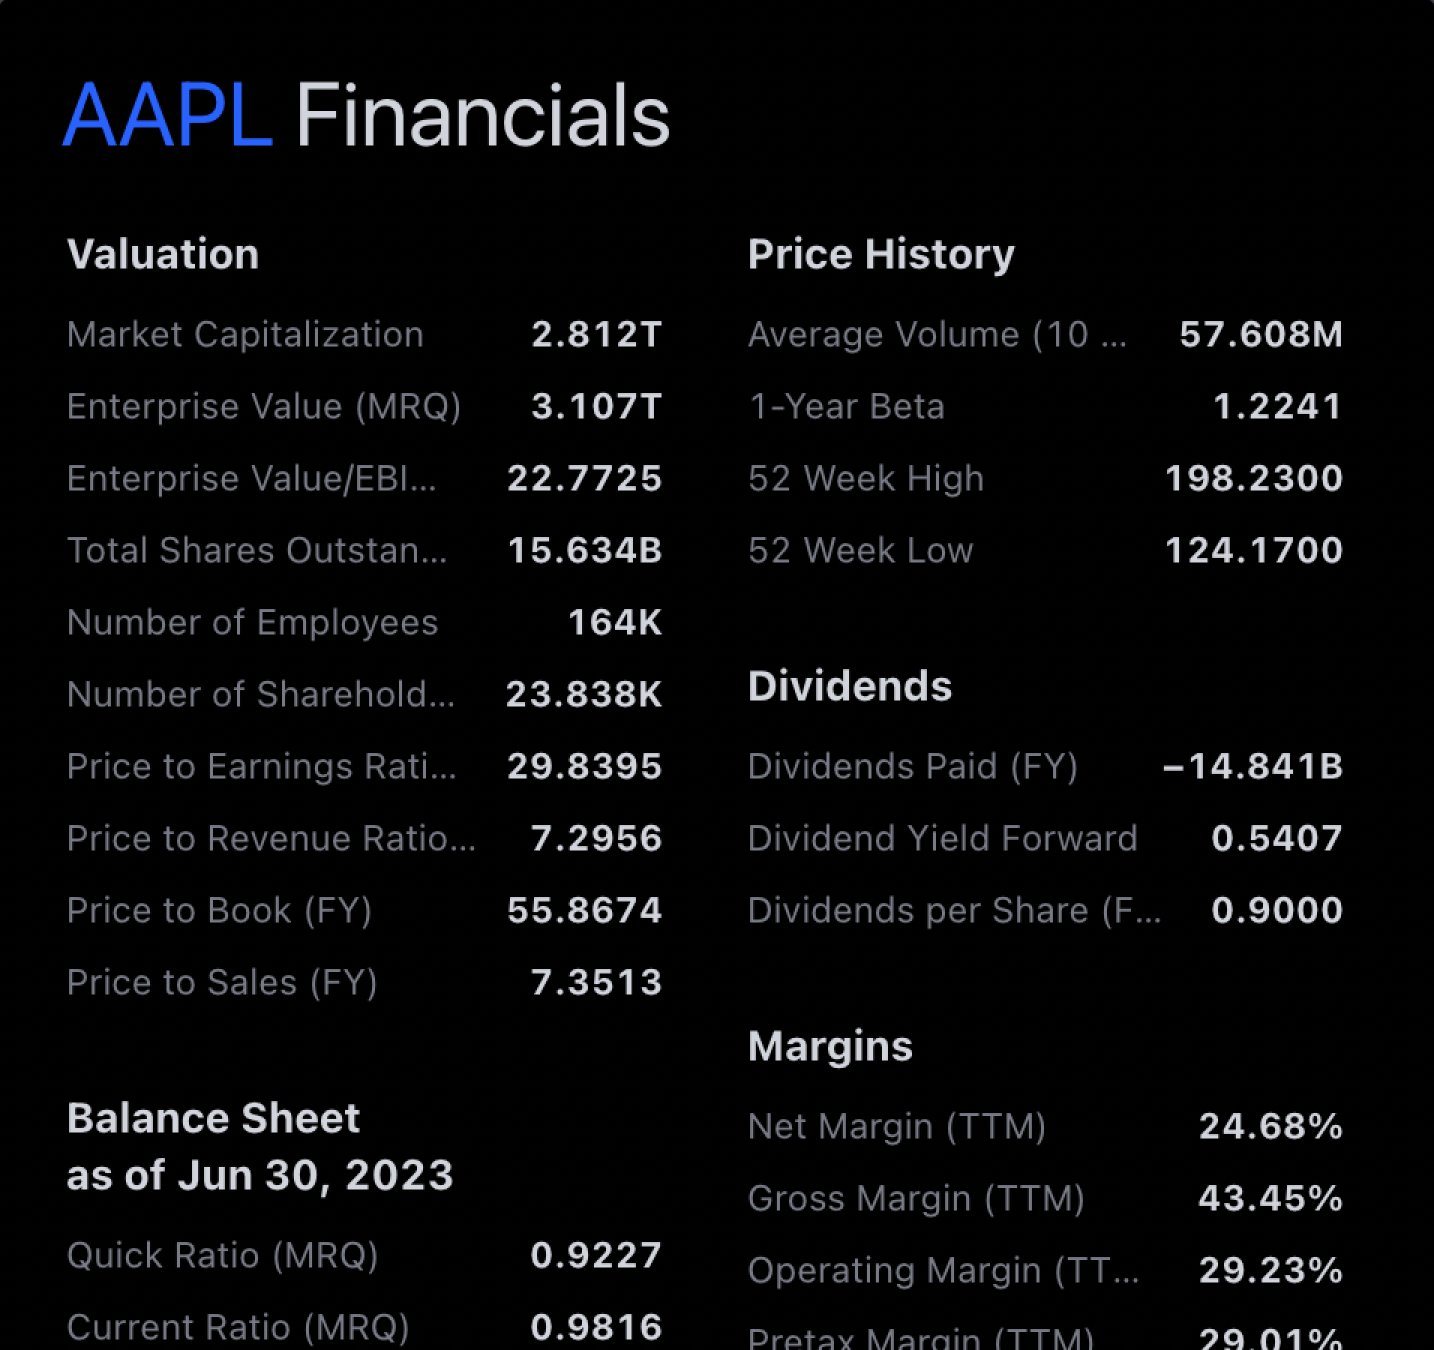Screen dimensions: 1434x1350
Task: Click the truncated Enterprise Value/EBI... label
Action: pyautogui.click(x=251, y=479)
